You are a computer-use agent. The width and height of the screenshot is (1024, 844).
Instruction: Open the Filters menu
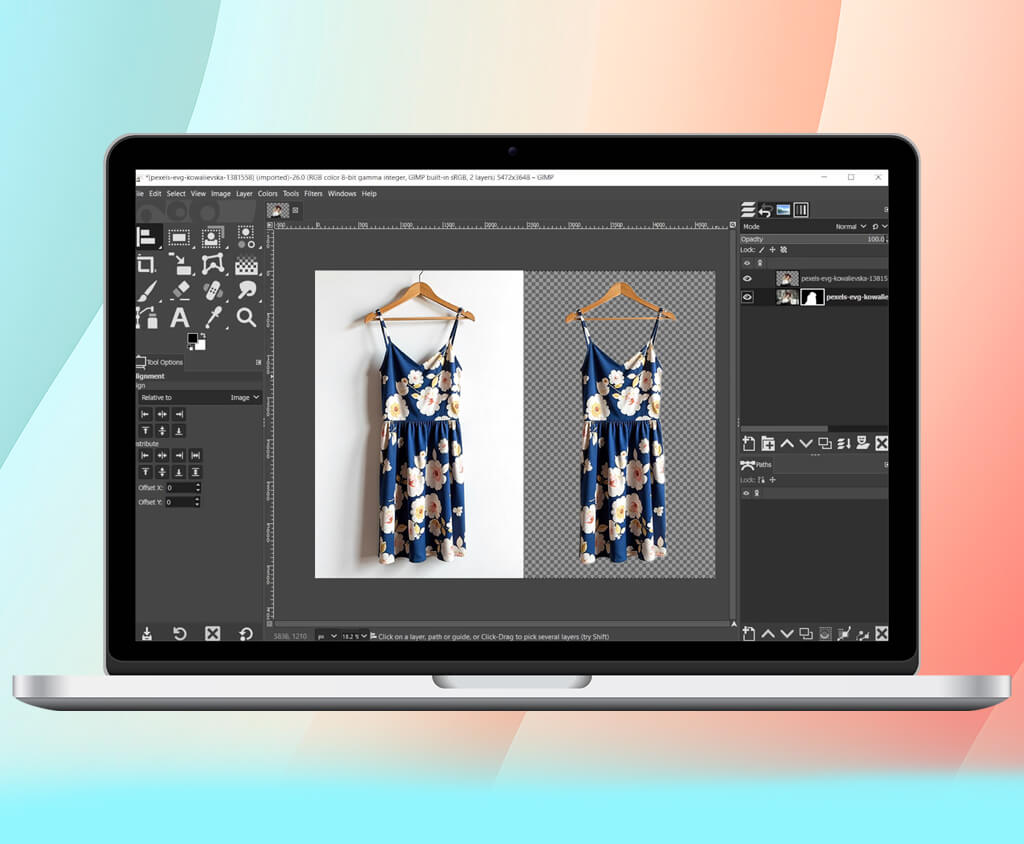click(313, 193)
